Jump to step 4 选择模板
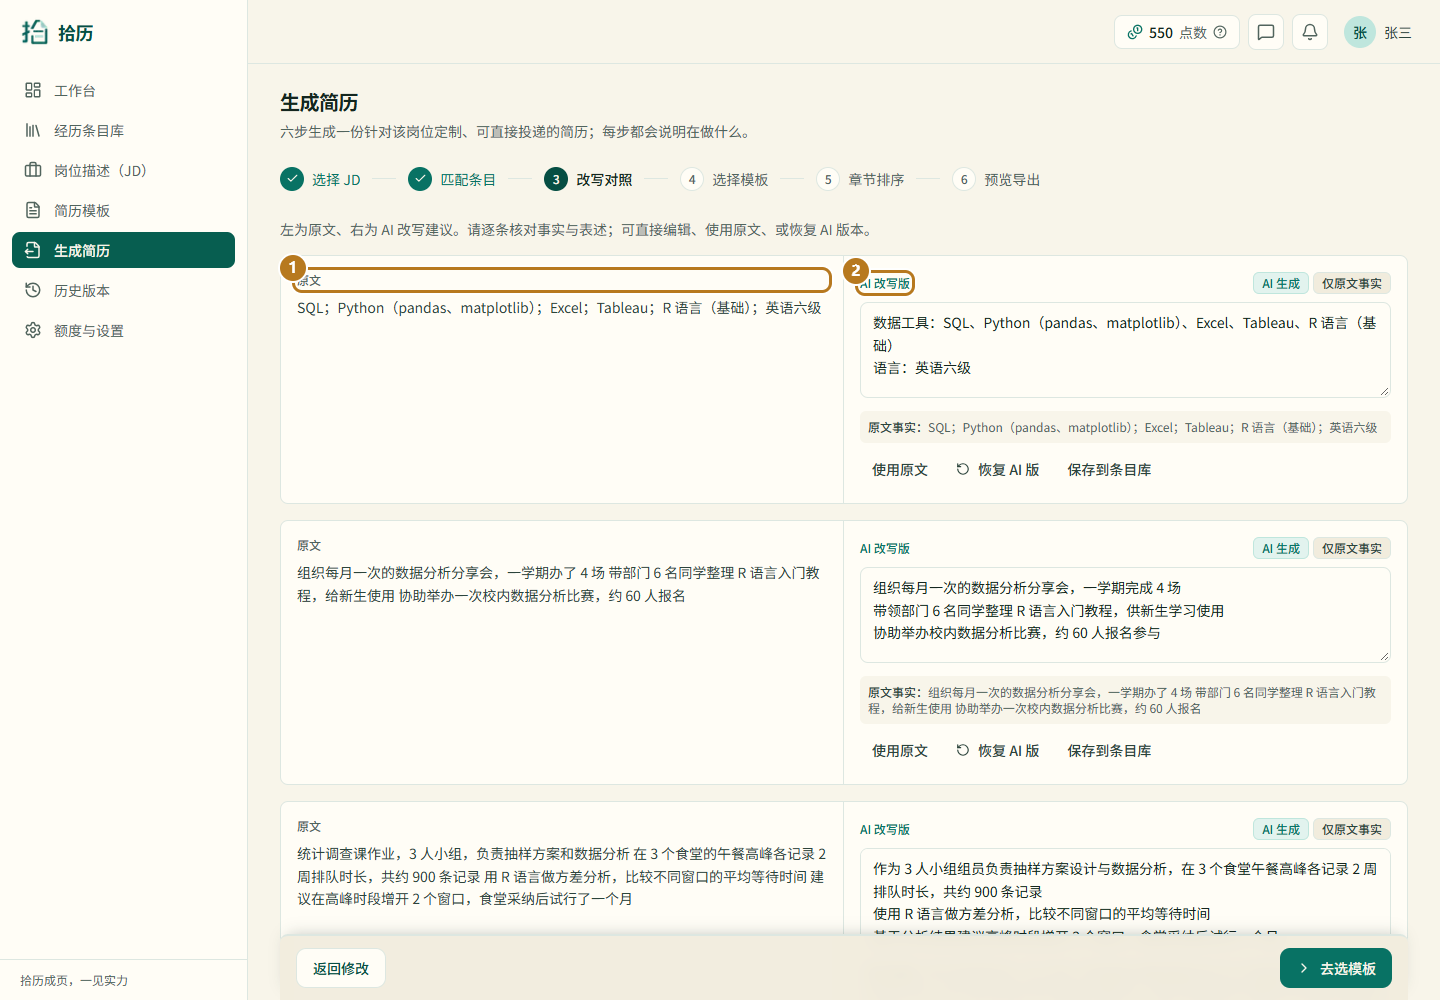This screenshot has height=1000, width=1440. 724,179
